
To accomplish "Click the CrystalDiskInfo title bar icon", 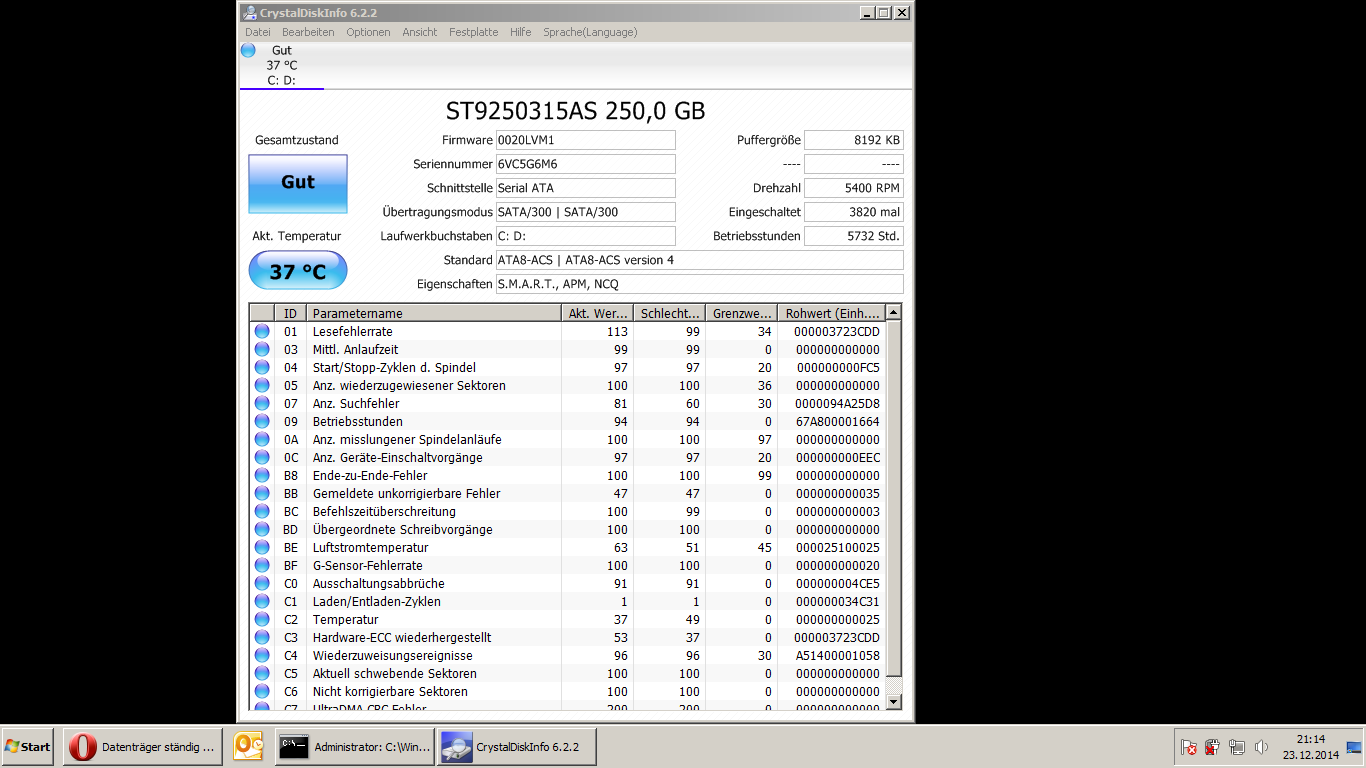I will click(x=250, y=13).
